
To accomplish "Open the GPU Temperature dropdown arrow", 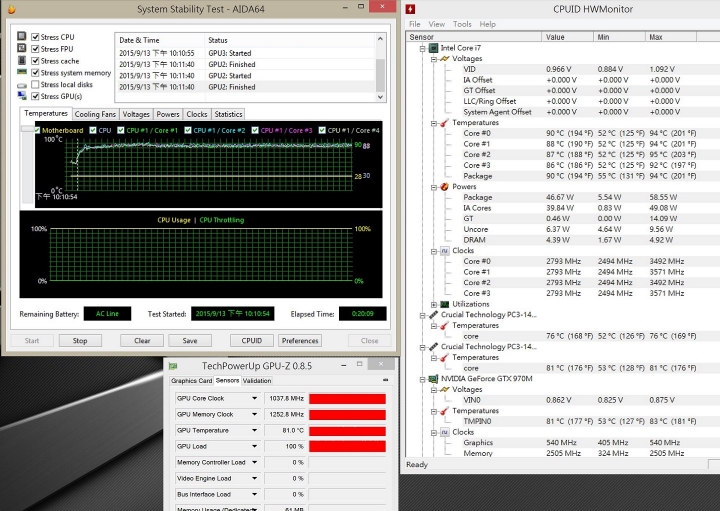I will (x=254, y=430).
